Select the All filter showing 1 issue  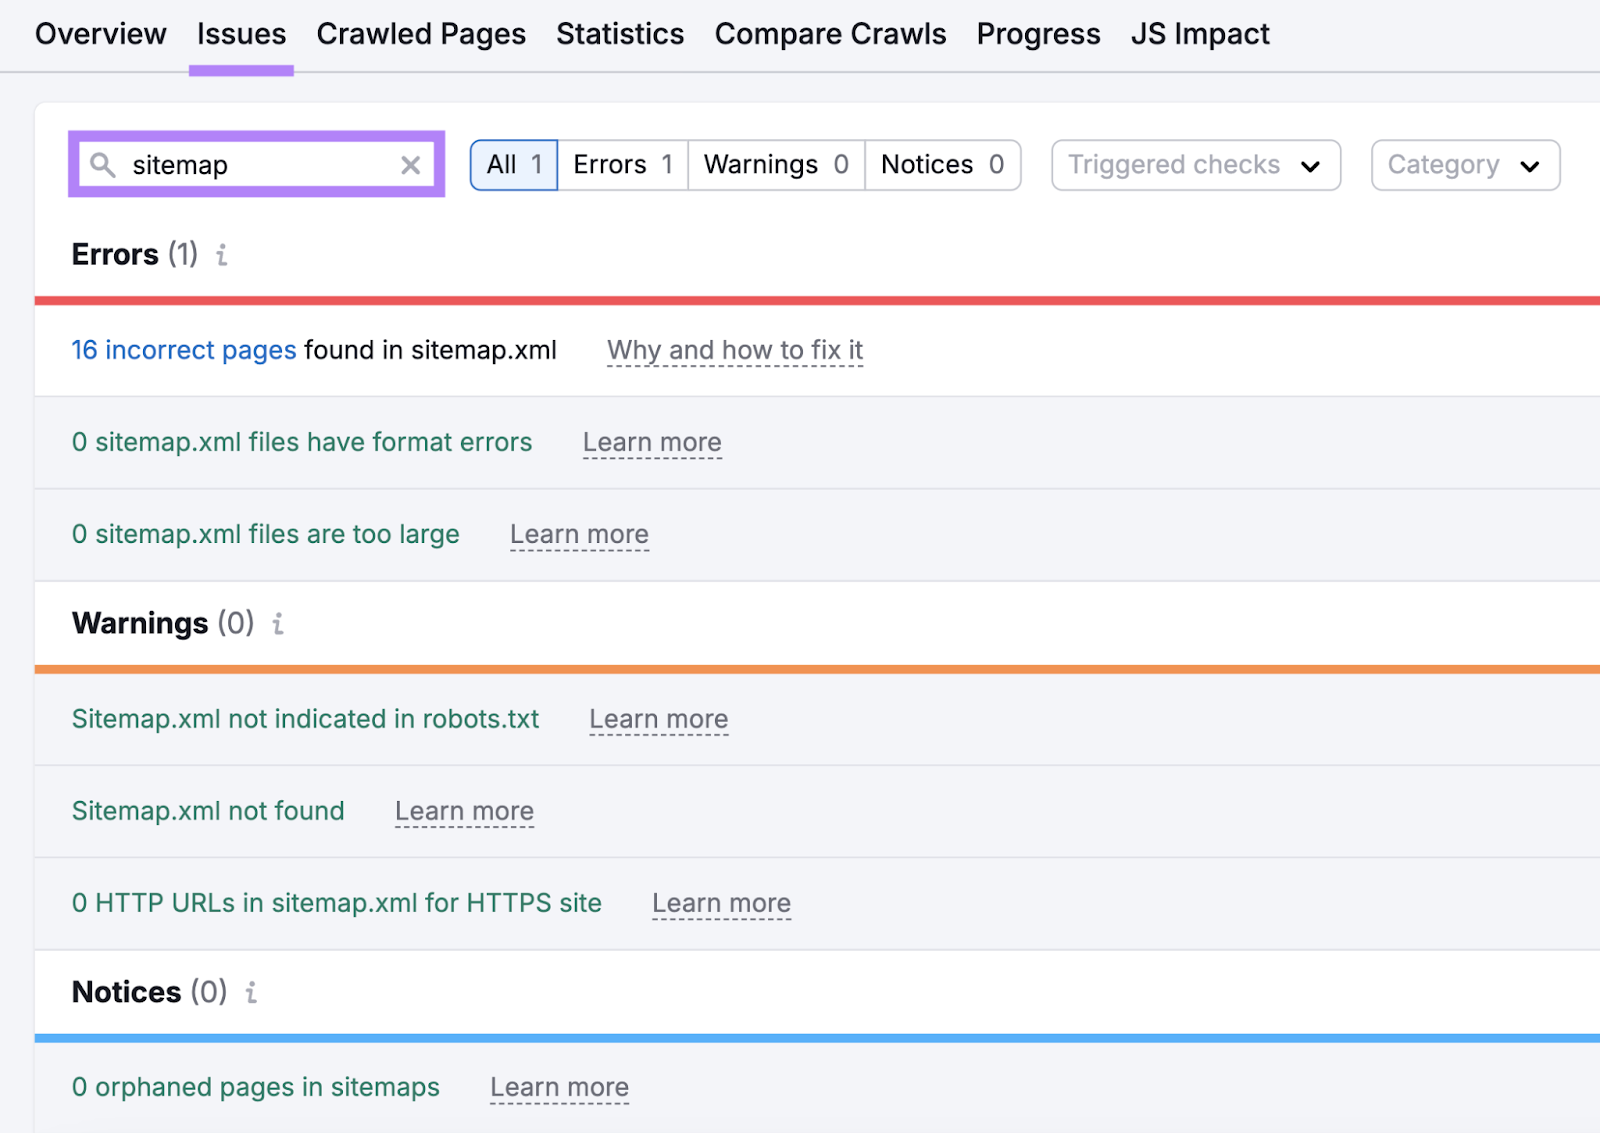(x=513, y=164)
